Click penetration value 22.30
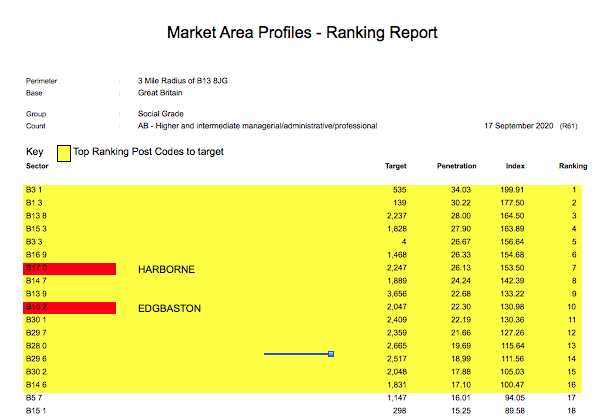 (461, 307)
